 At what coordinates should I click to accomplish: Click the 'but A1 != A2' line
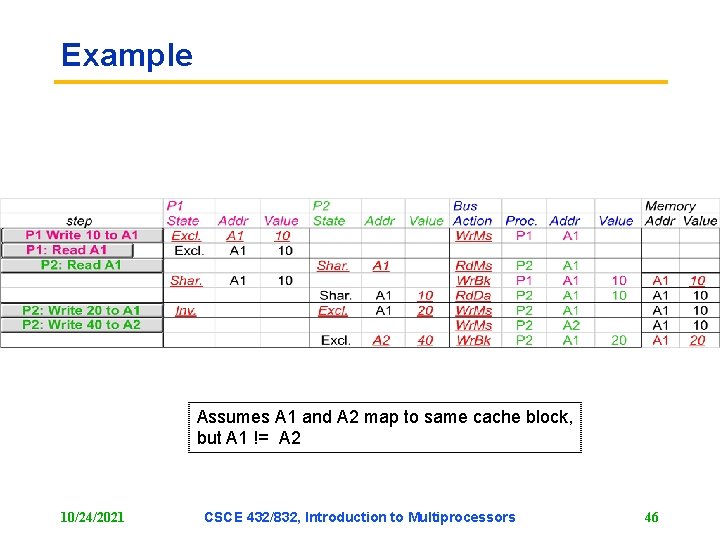coord(248,438)
